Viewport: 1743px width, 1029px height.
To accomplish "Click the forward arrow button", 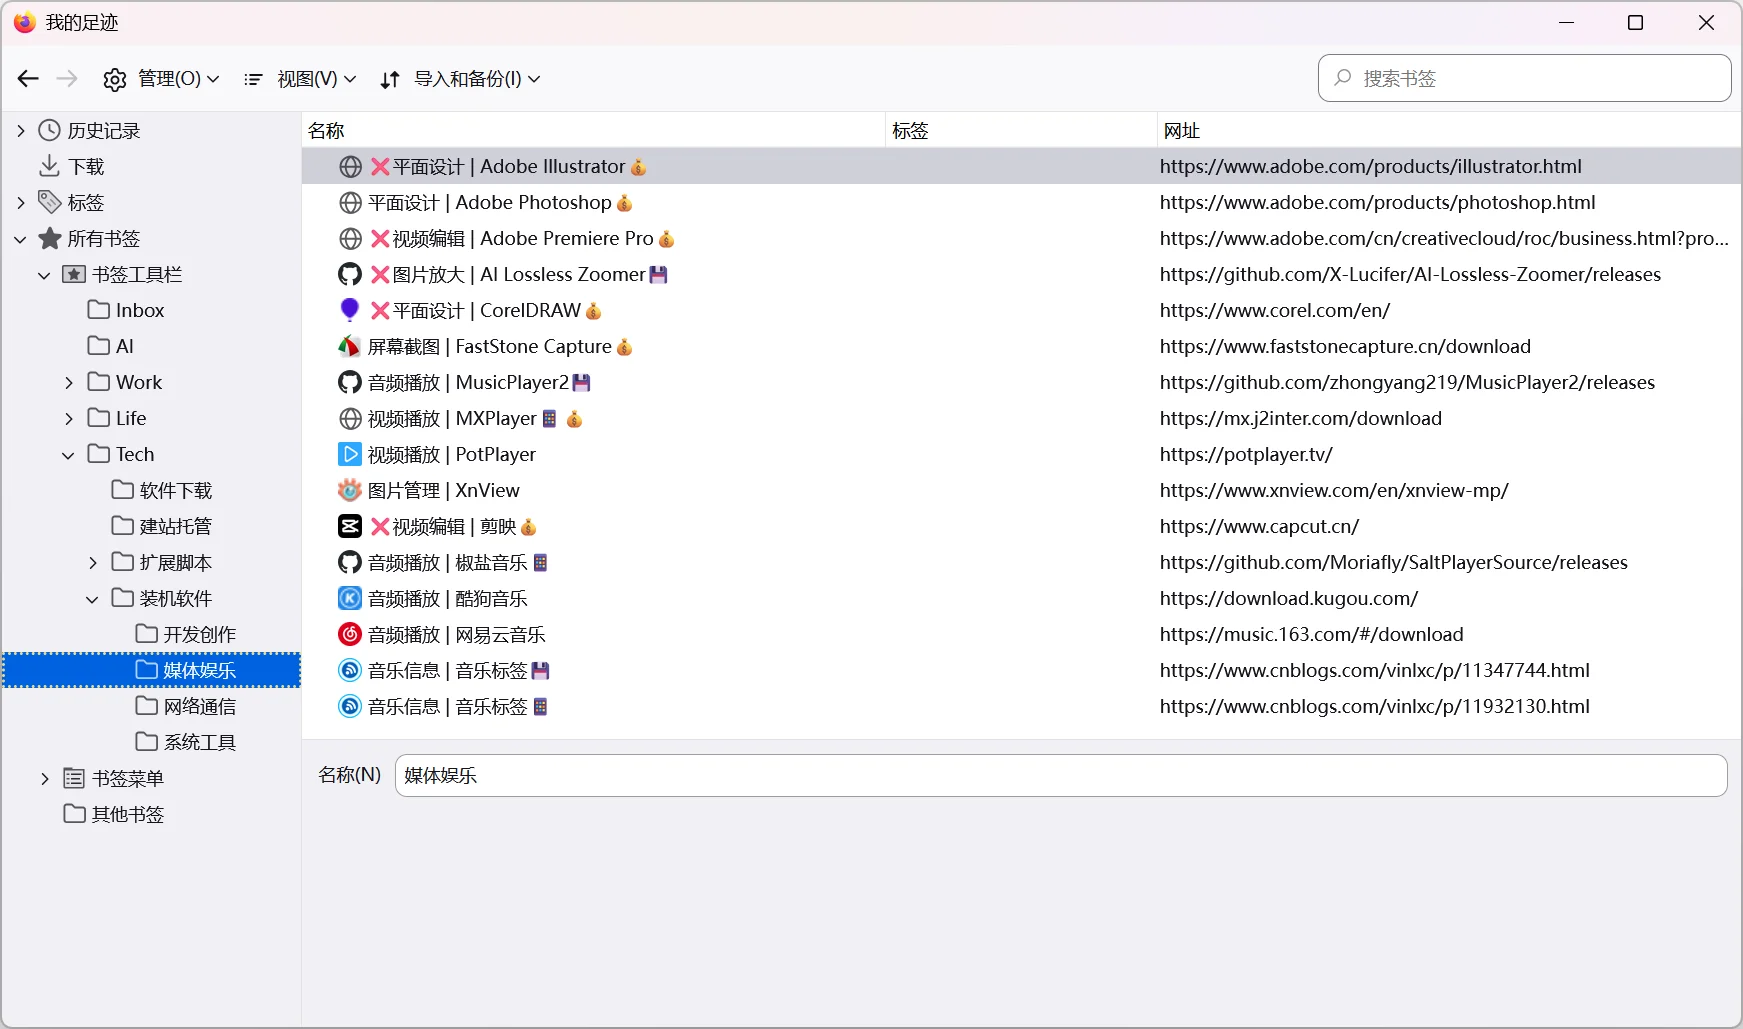I will (x=67, y=79).
